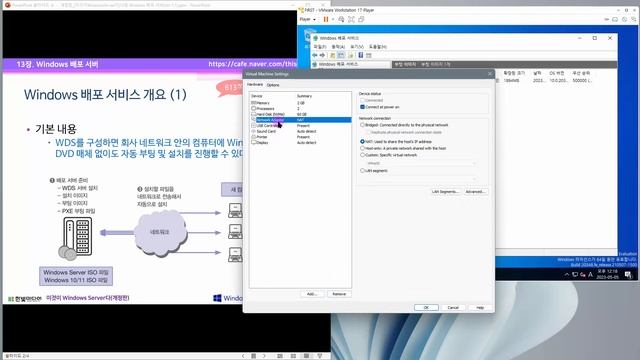Open the 보기(V) menu in Windows deployment services
Image resolution: width=640 pixels, height=360 pixels.
[x=357, y=47]
